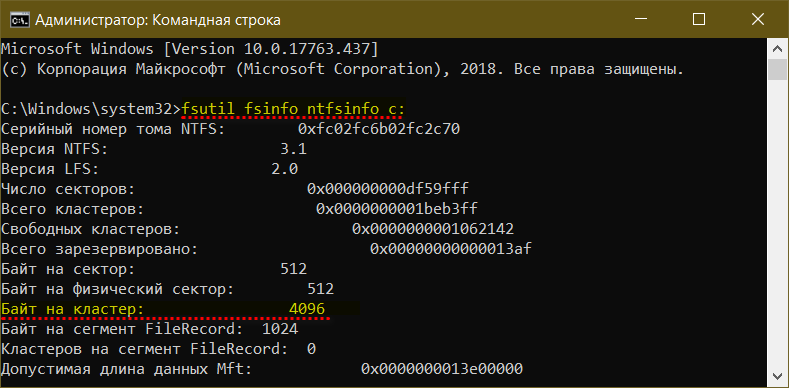Image resolution: width=789 pixels, height=388 pixels.
Task: Click the Microsoft Windows version line
Action: click(189, 49)
